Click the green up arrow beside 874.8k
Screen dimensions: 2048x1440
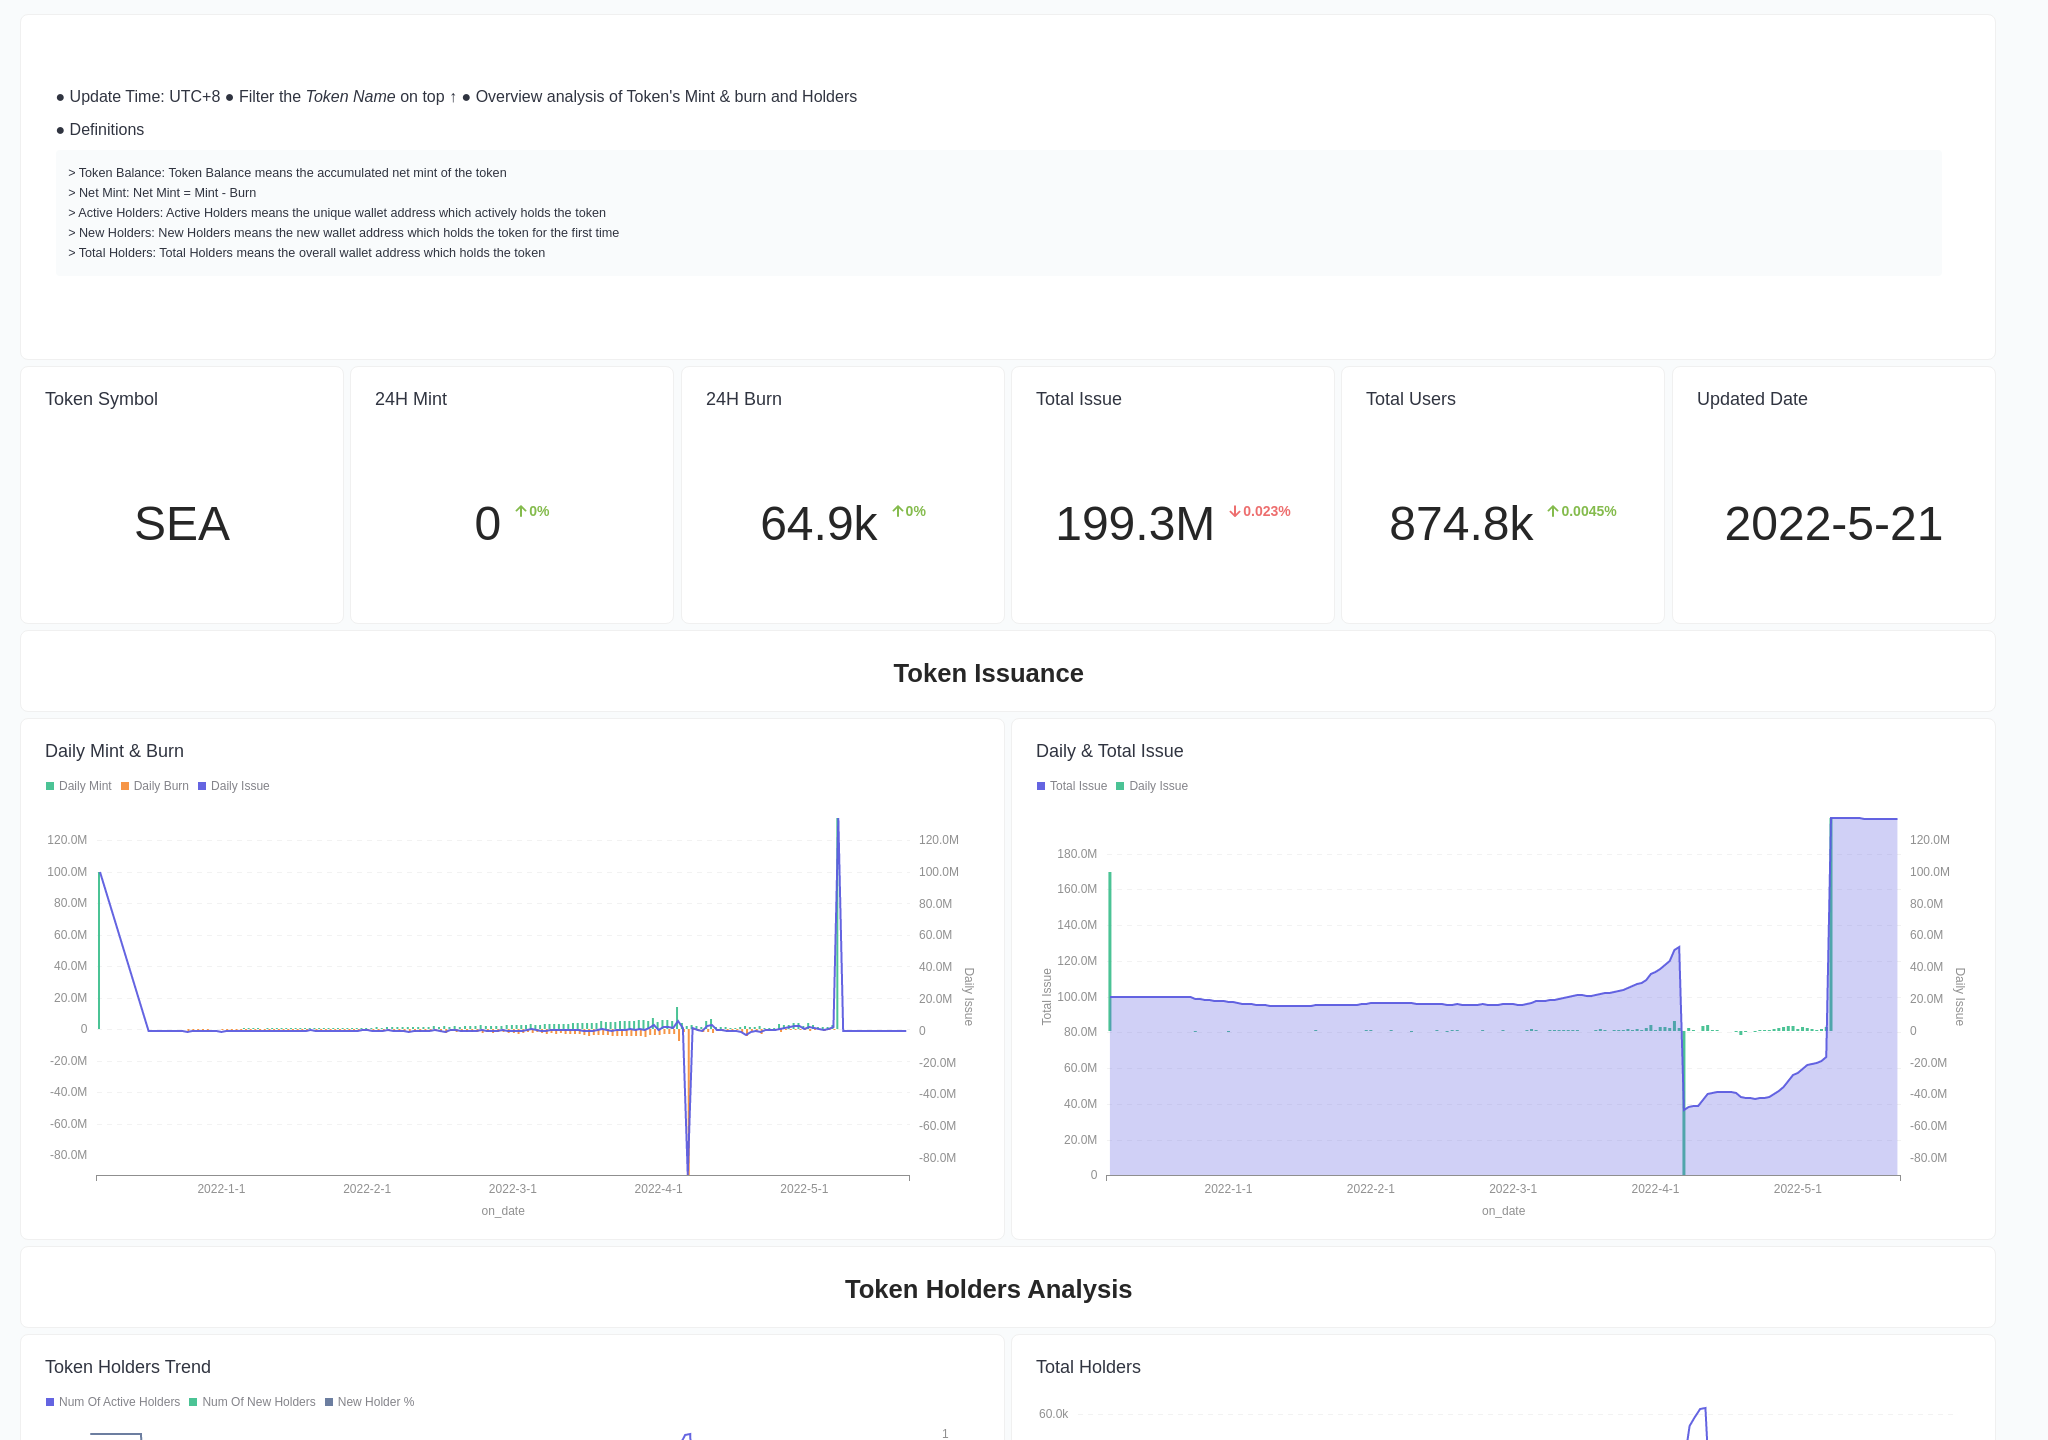pos(1553,511)
